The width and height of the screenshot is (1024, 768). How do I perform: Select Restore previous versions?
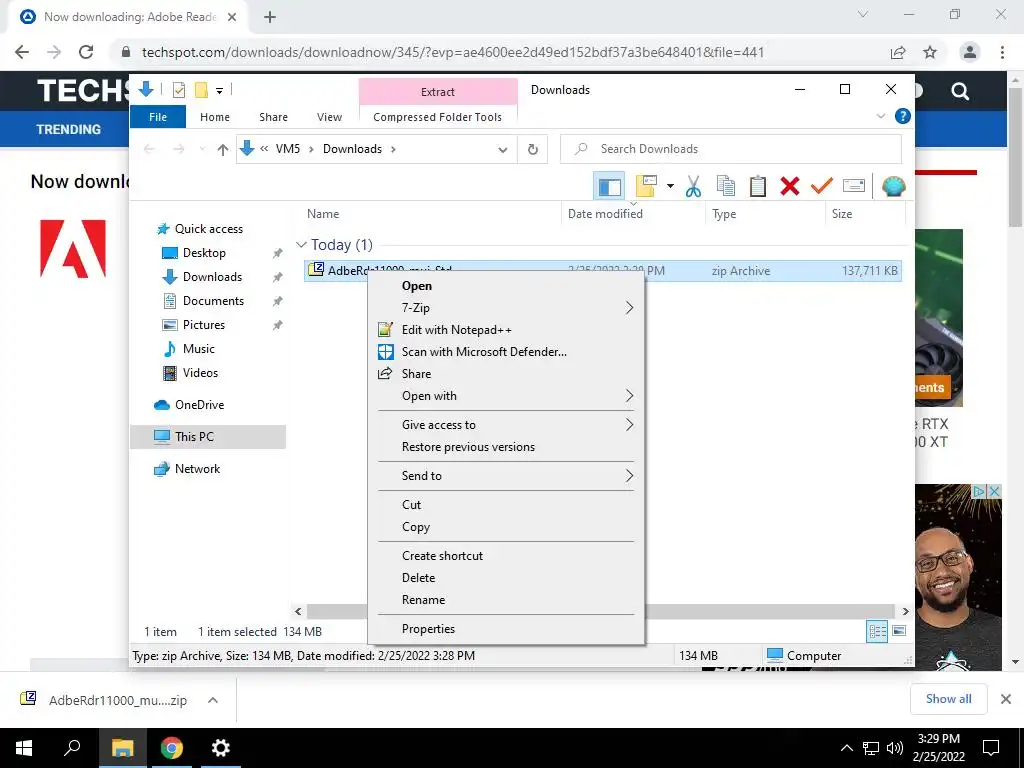[x=507, y=447]
